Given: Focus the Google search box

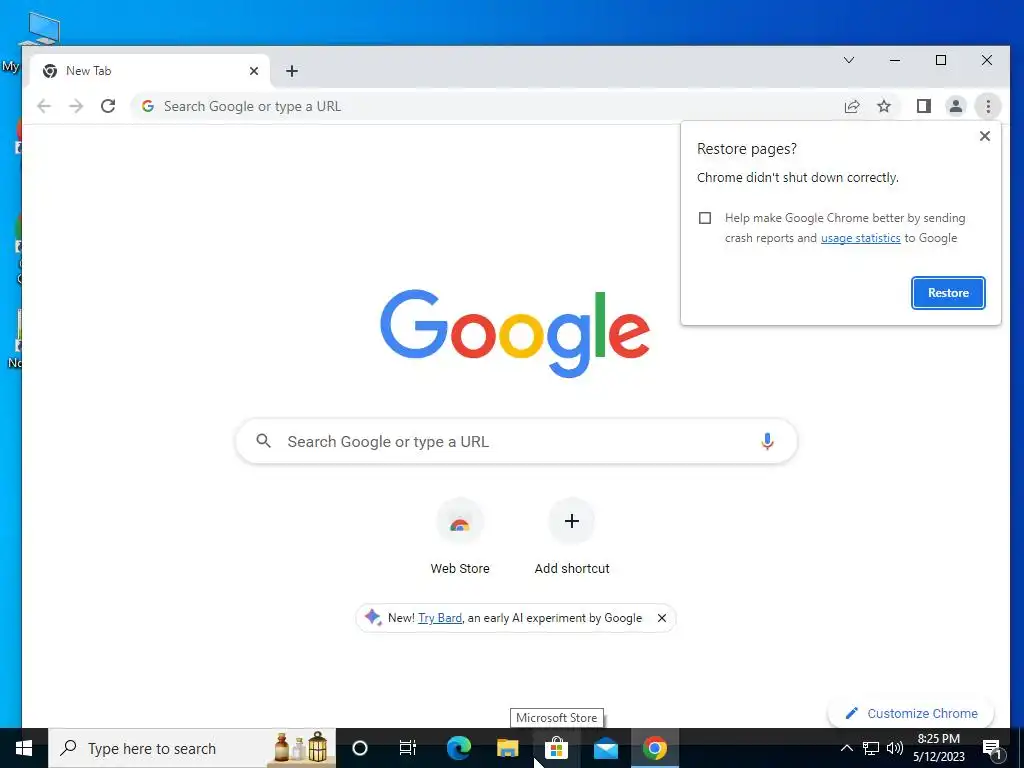Looking at the screenshot, I should click(x=516, y=441).
